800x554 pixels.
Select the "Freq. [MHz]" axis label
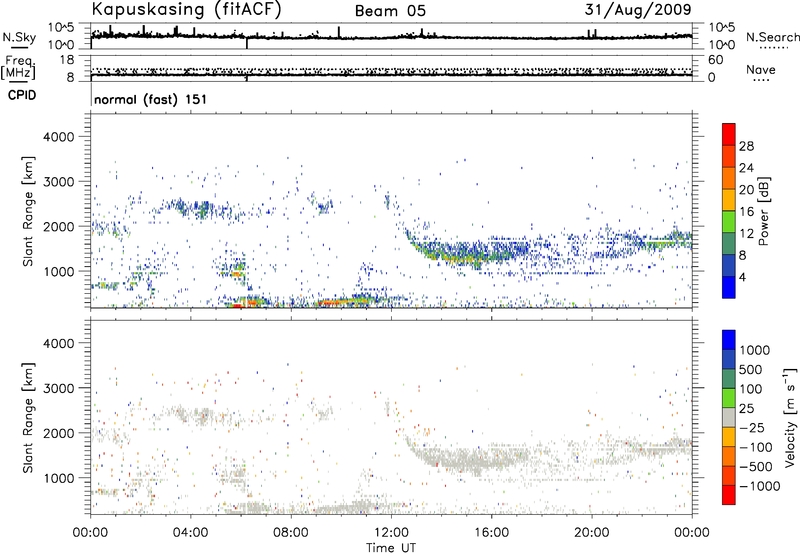[18, 68]
